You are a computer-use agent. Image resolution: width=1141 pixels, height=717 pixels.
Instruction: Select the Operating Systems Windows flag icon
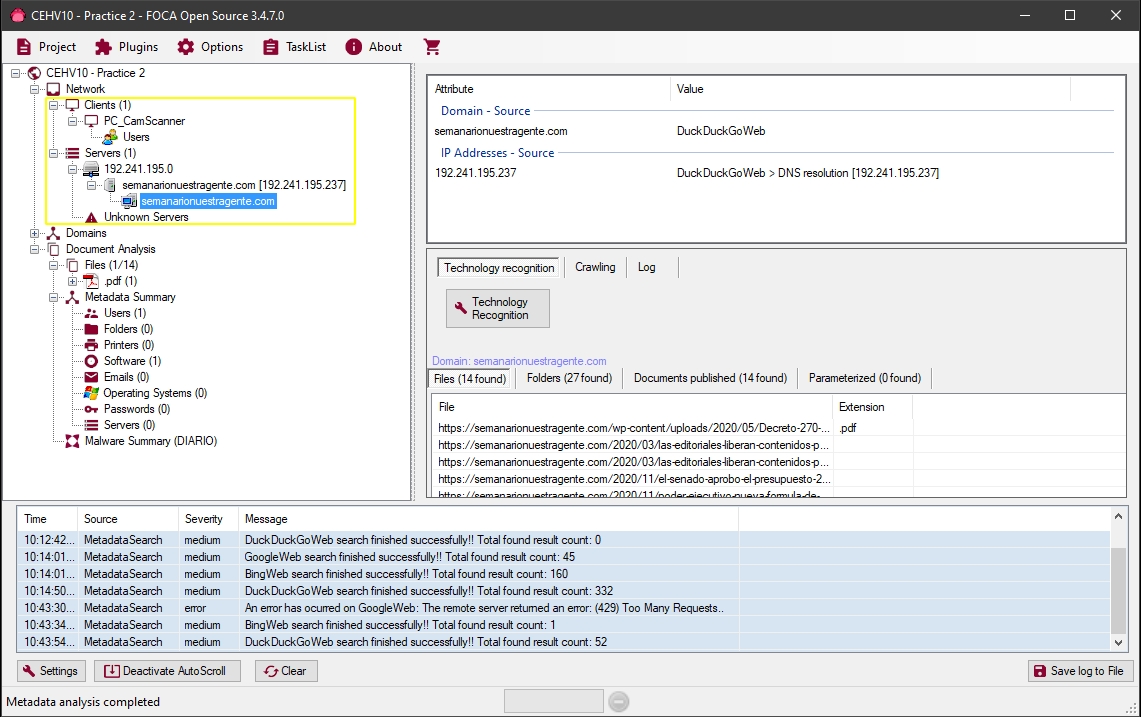(92, 393)
